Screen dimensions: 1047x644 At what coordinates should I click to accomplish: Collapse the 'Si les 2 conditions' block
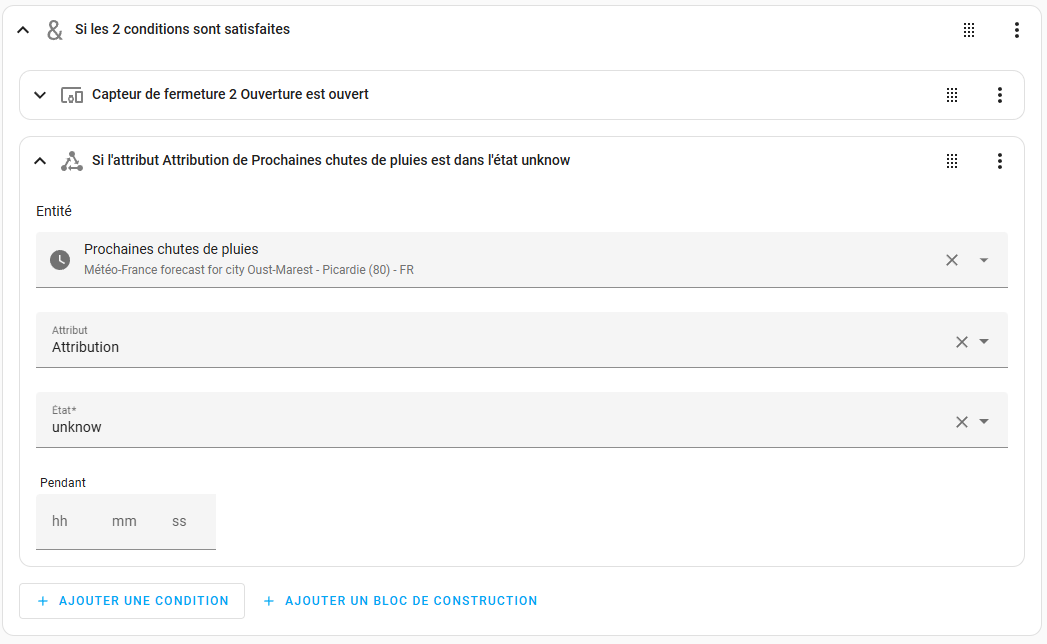pos(23,29)
